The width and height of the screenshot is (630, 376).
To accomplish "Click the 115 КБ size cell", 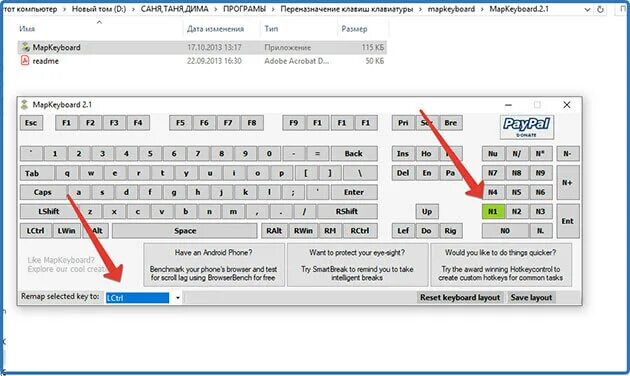I will pyautogui.click(x=372, y=47).
